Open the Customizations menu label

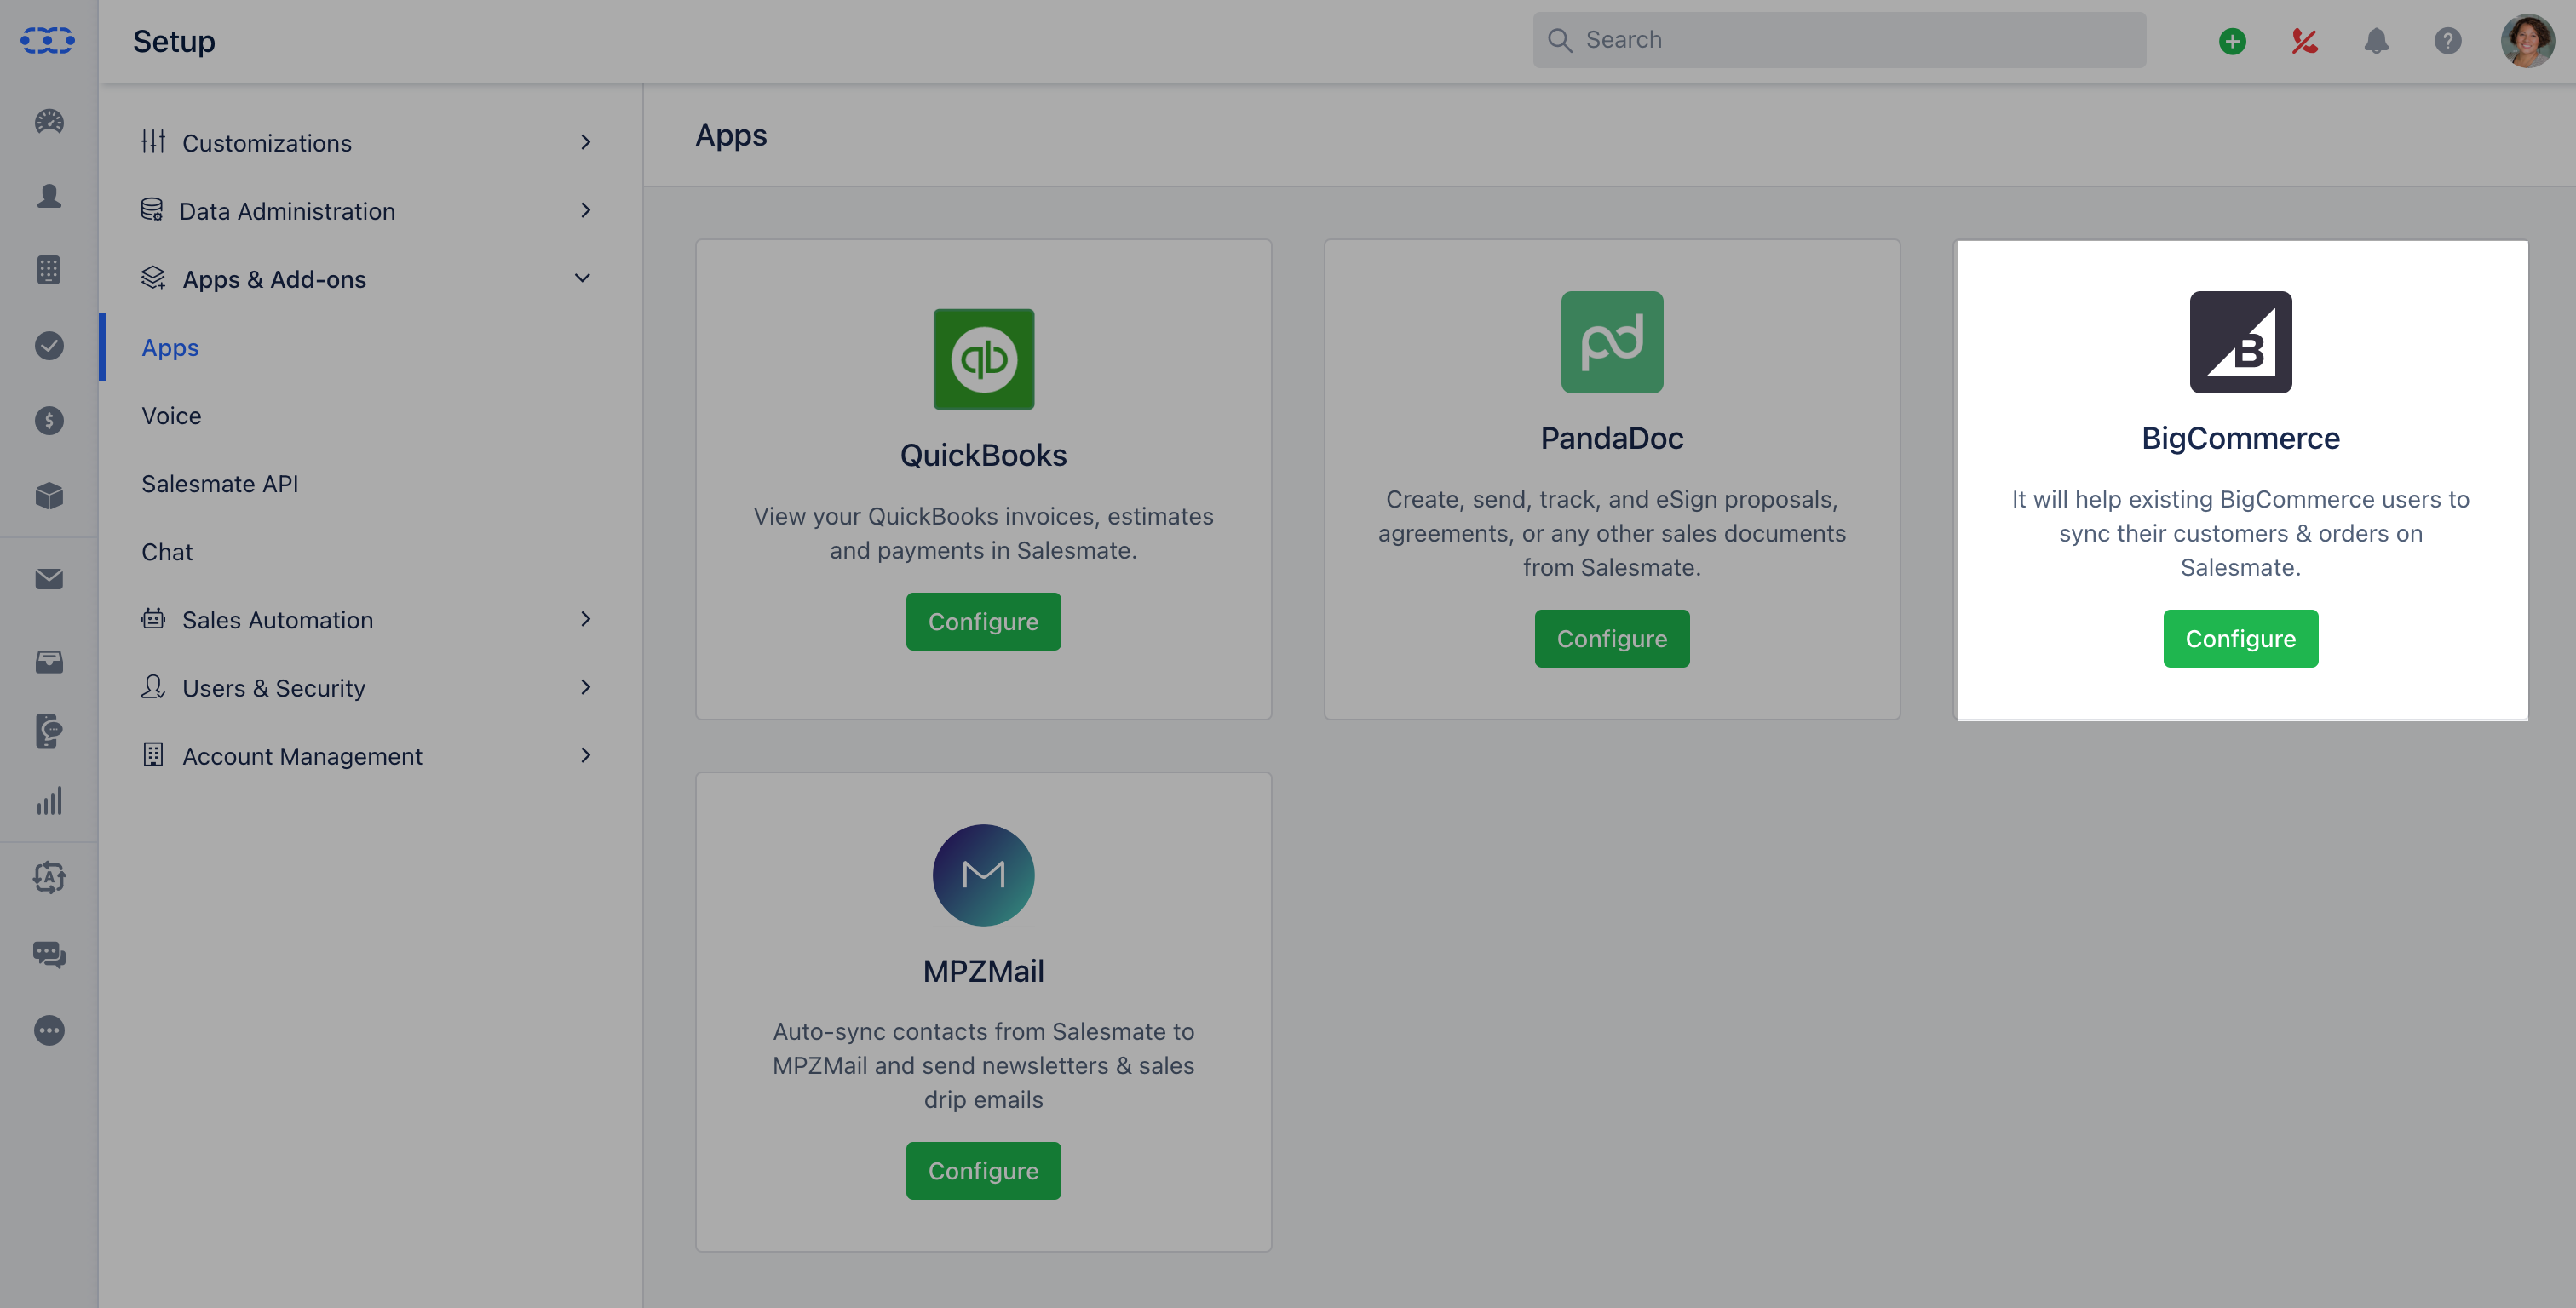267,143
